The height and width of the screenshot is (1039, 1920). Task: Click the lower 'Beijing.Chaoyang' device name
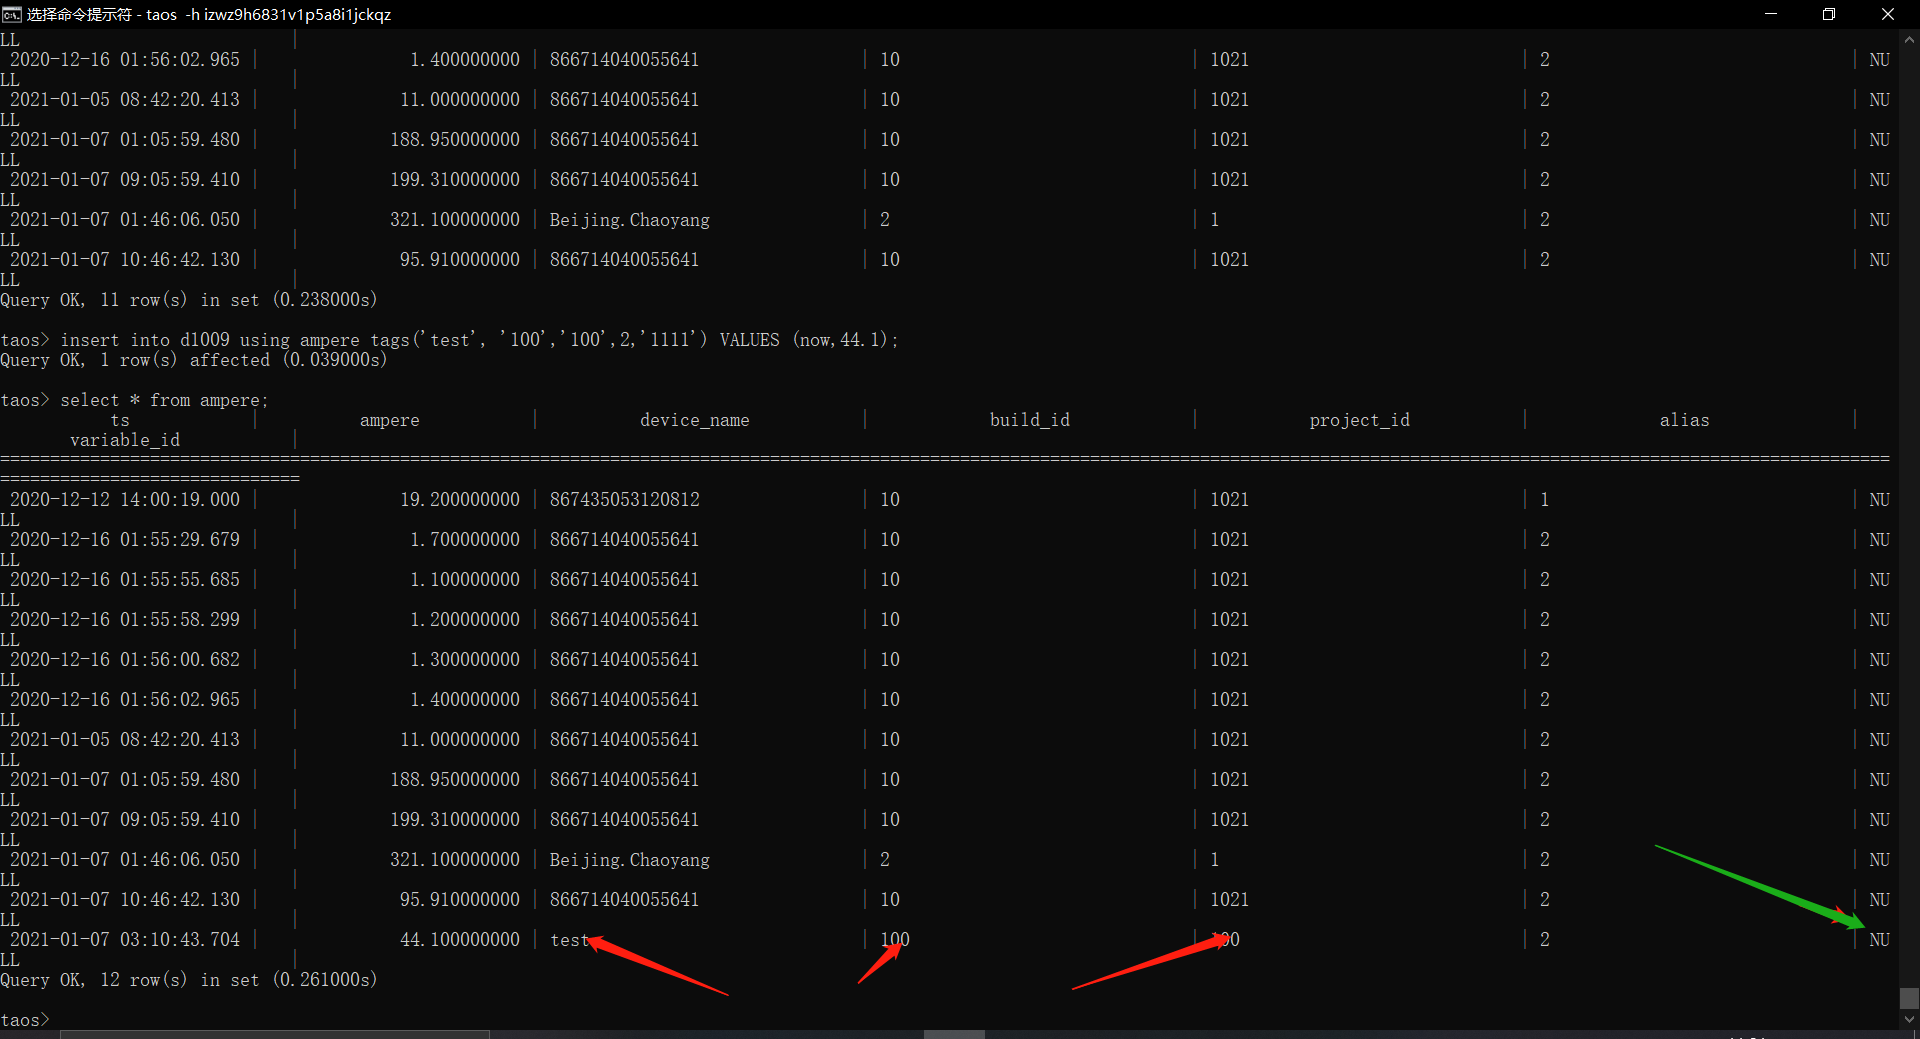pyautogui.click(x=630, y=860)
